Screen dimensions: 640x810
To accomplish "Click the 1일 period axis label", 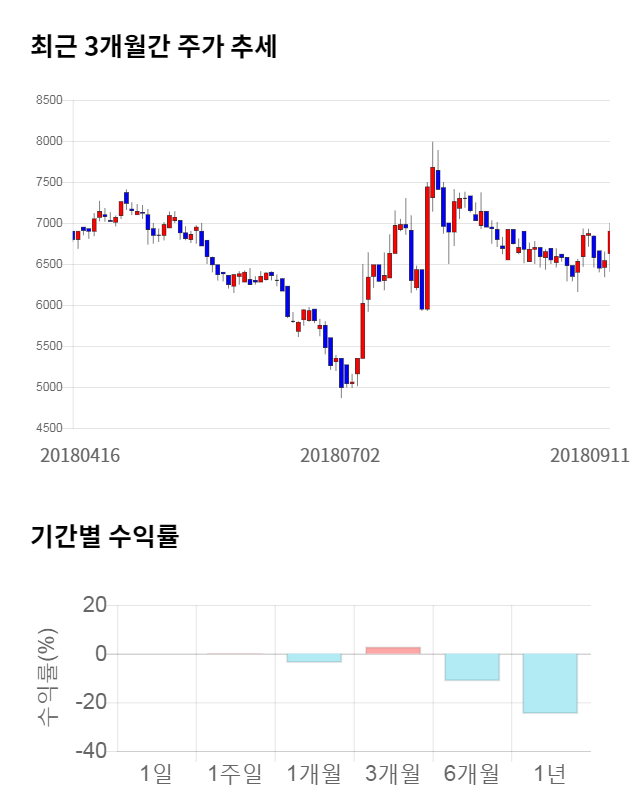I will pos(157,773).
